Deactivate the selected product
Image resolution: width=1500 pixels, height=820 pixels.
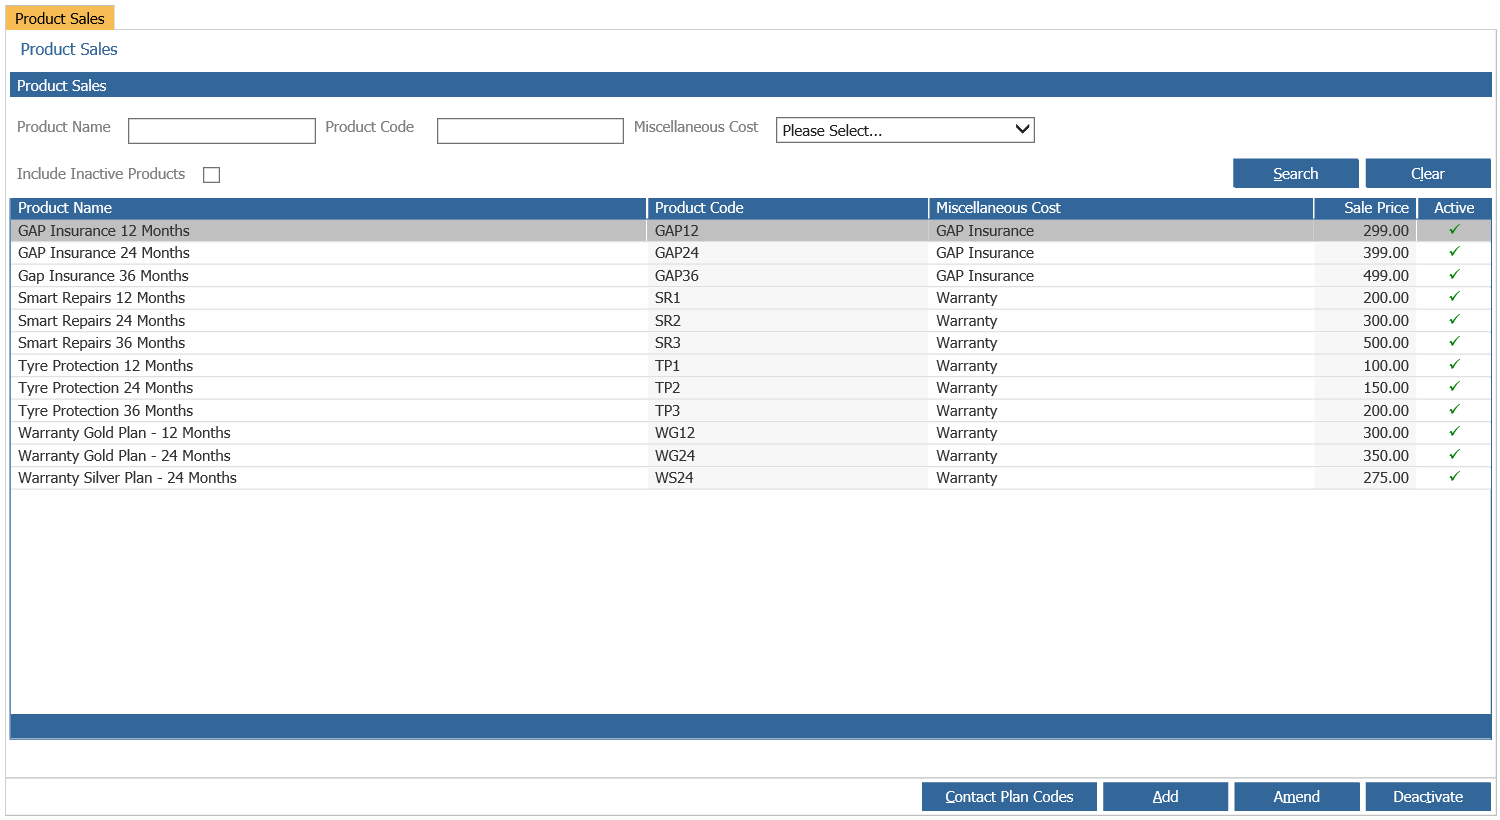[x=1427, y=796]
